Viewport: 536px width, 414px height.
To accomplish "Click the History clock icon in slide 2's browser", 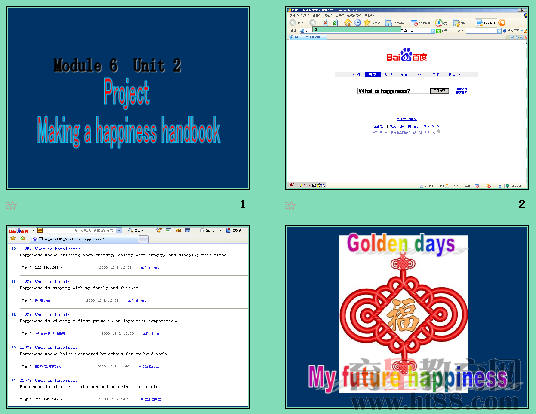I will pos(357,23).
